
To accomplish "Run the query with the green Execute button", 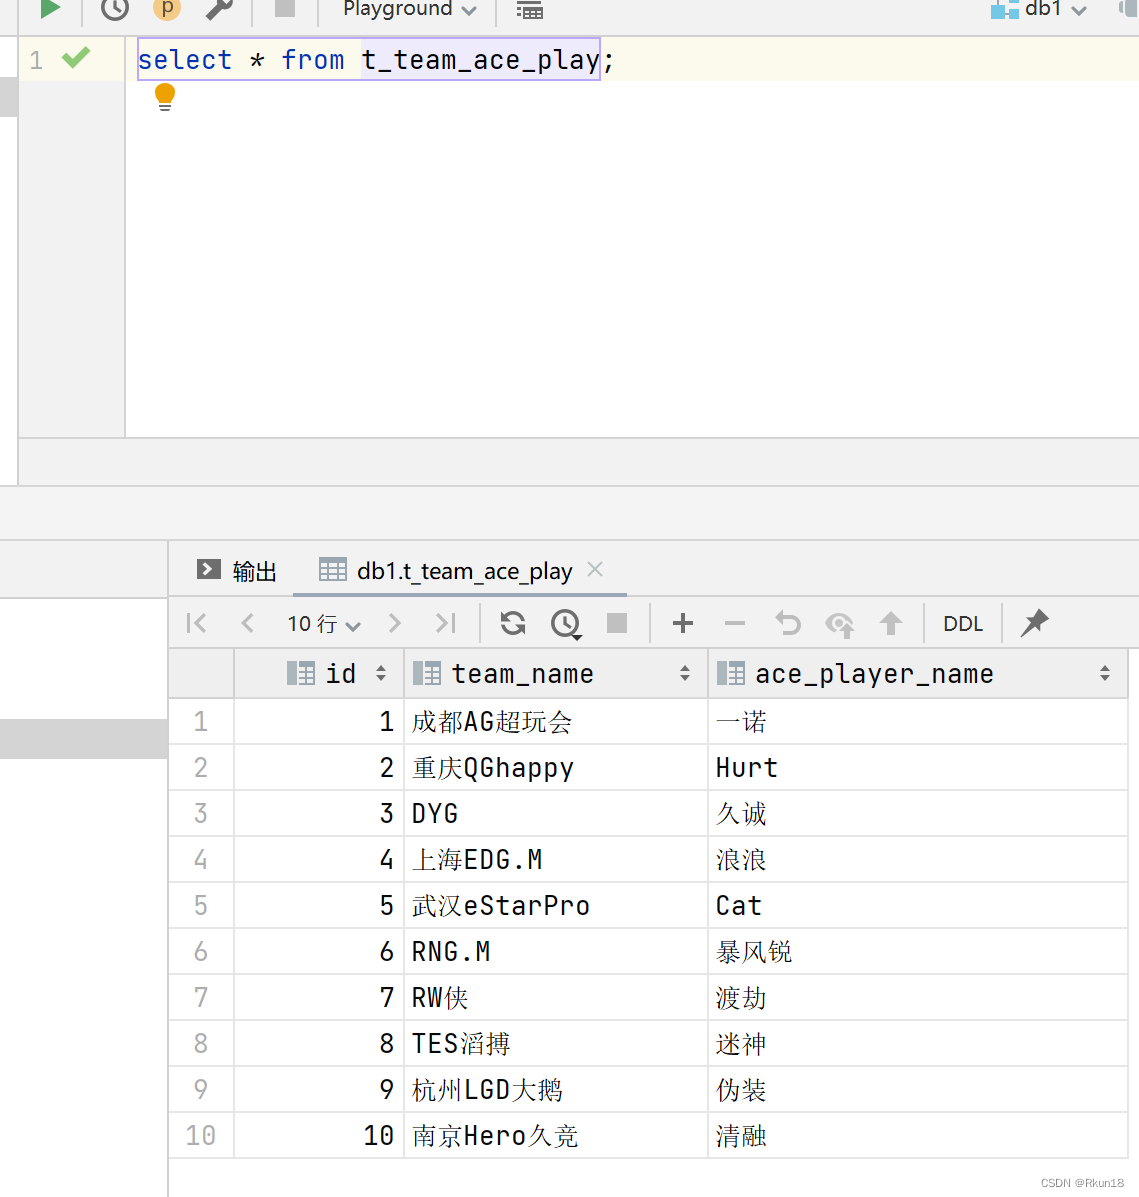I will [x=50, y=9].
